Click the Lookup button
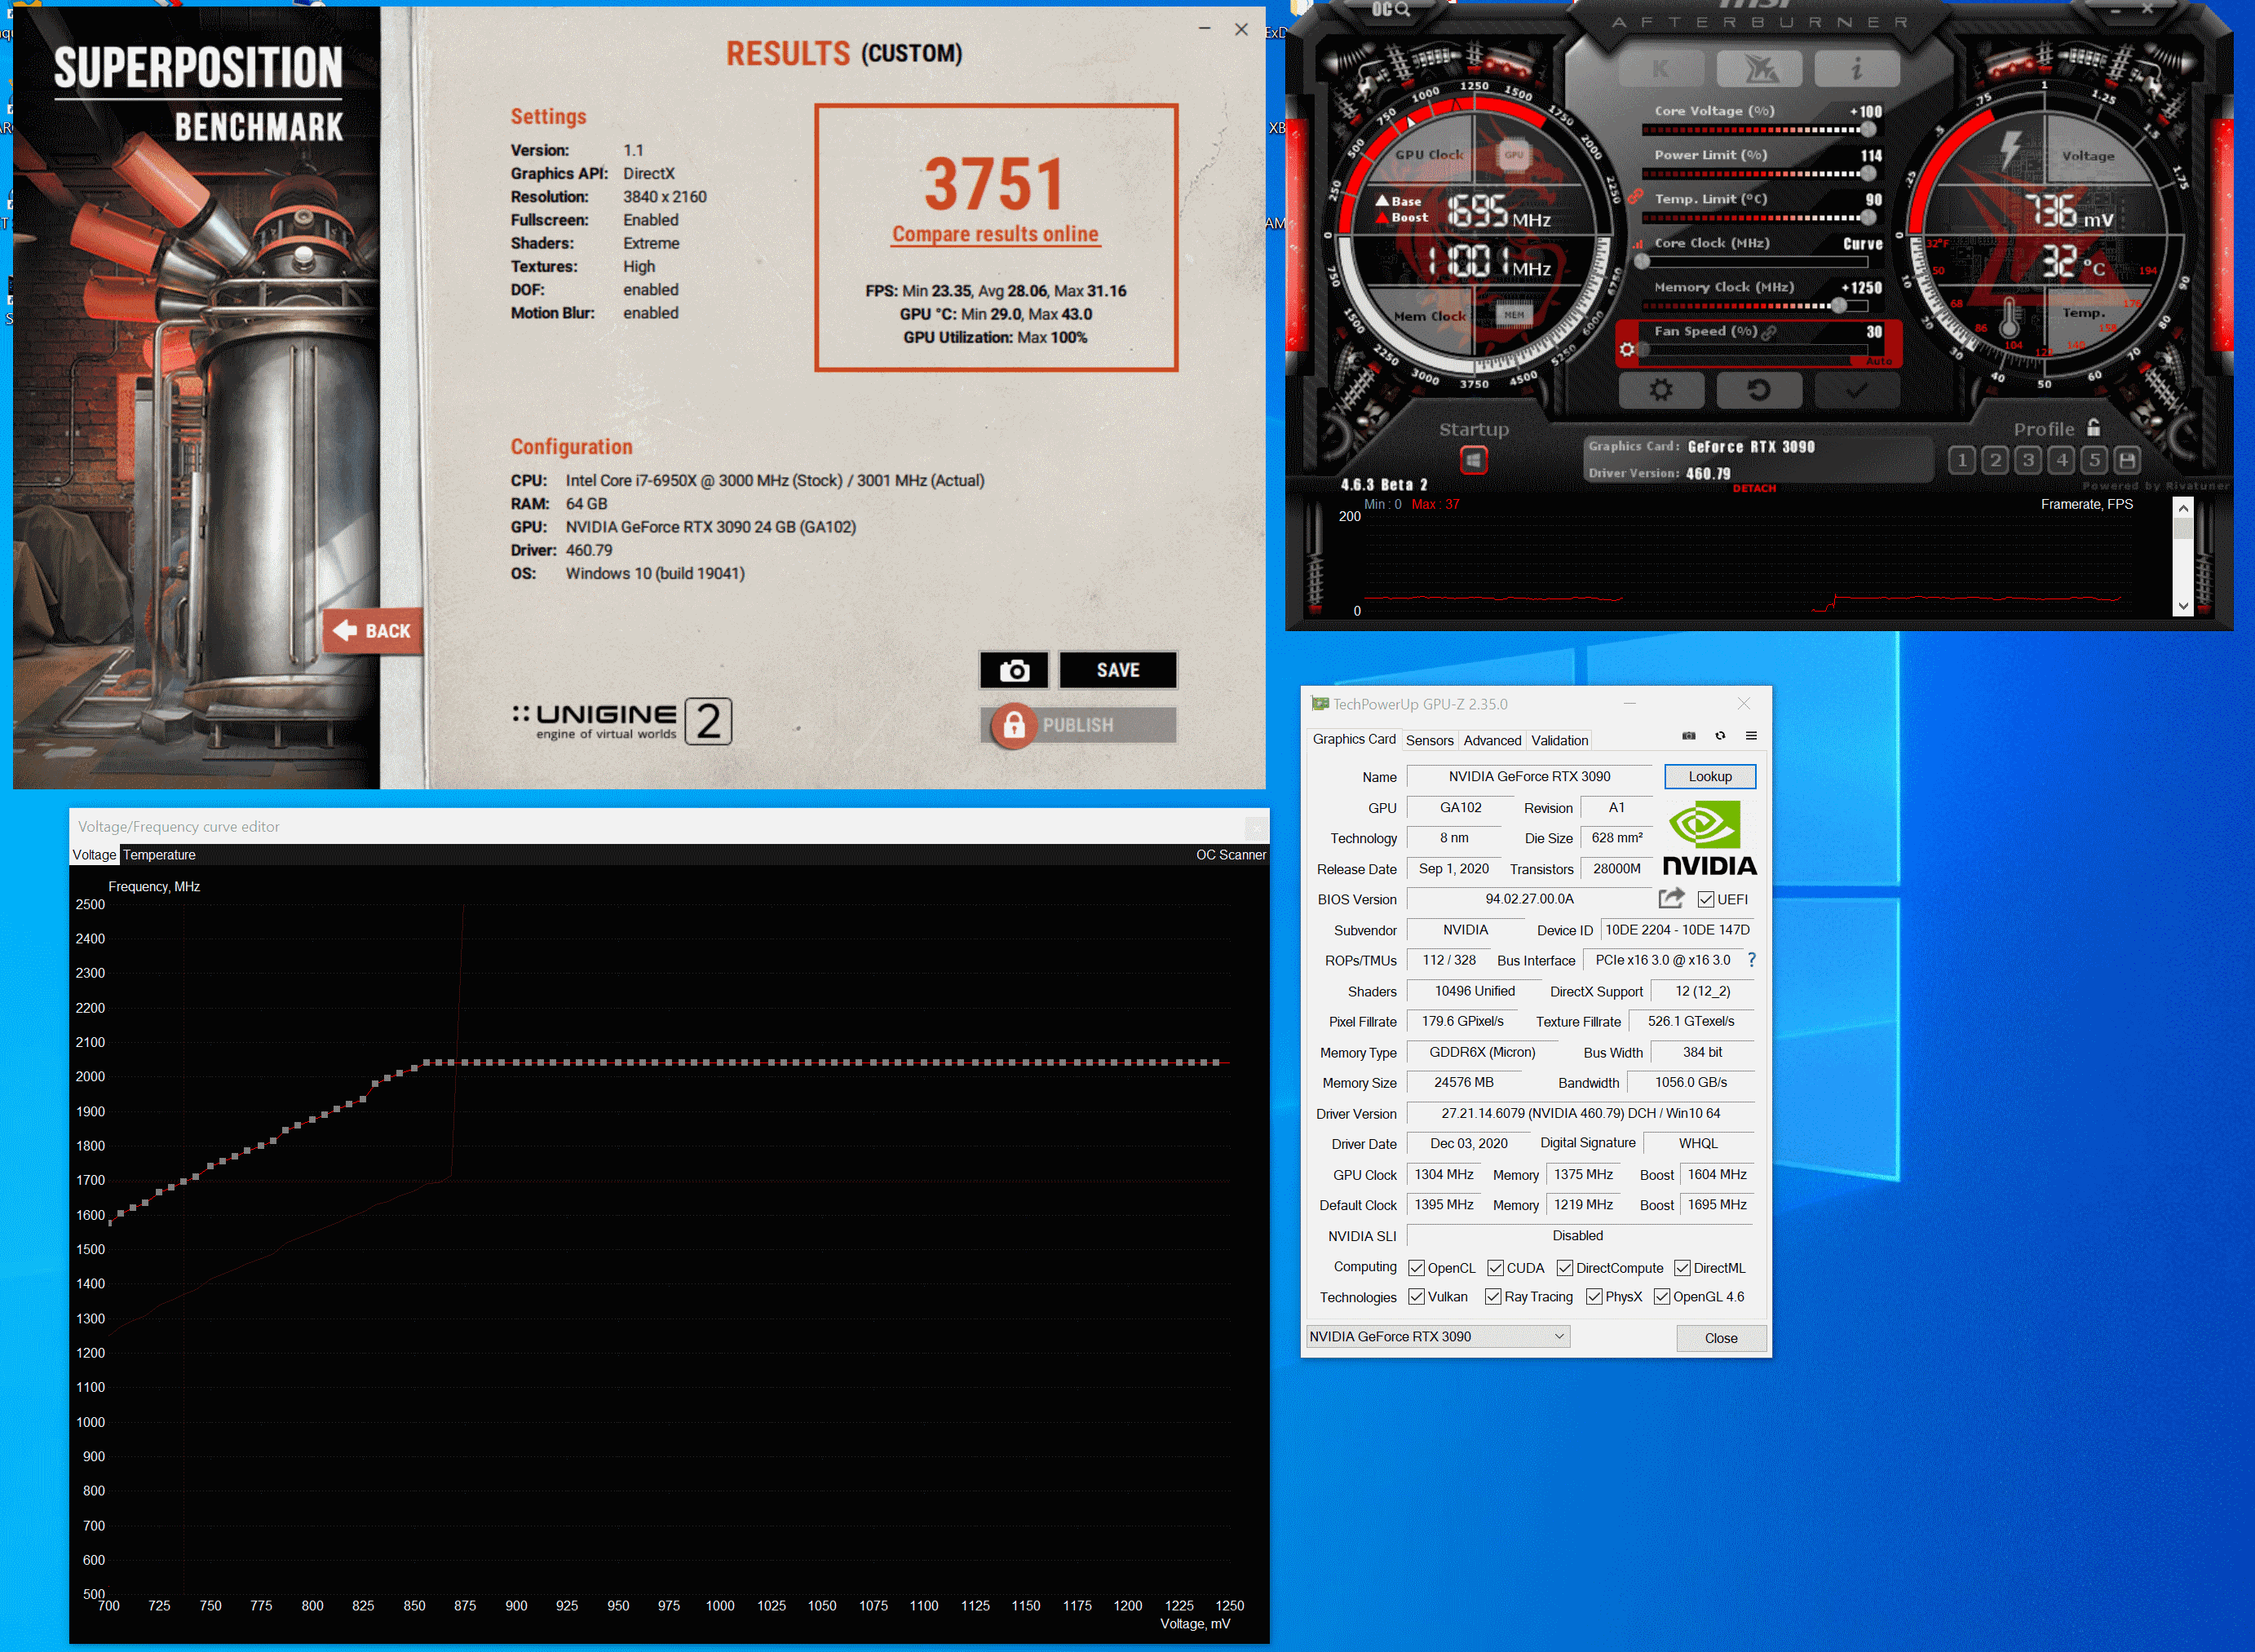 [x=1709, y=776]
